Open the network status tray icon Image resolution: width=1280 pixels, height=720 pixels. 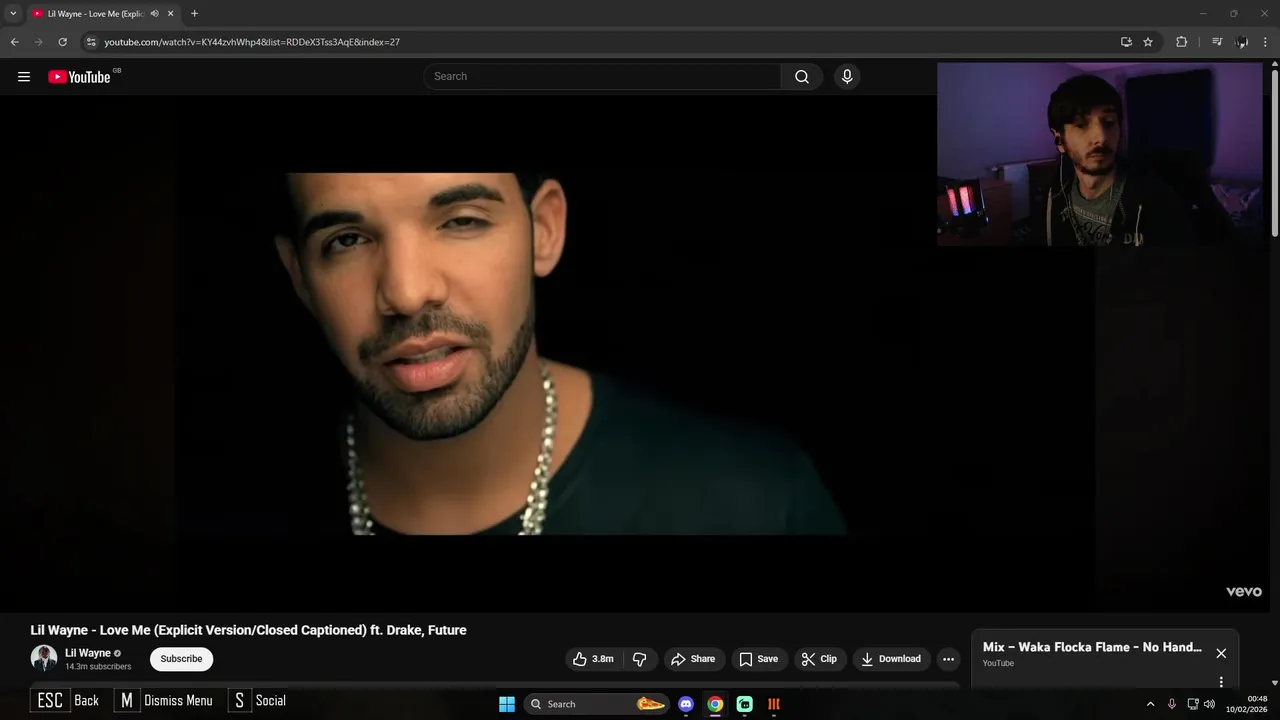pos(1193,704)
